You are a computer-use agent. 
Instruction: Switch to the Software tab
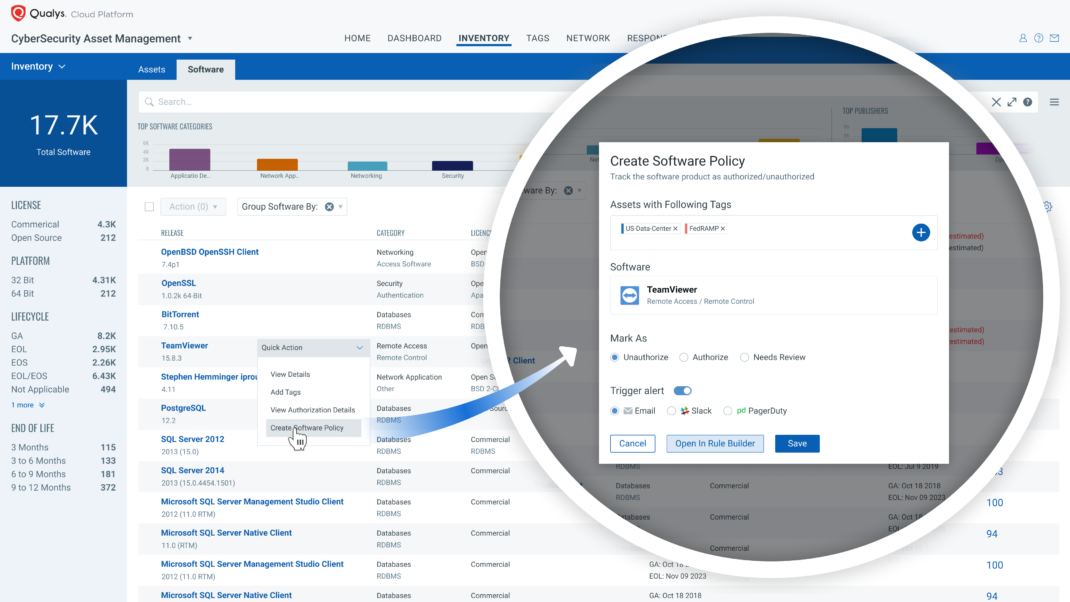(205, 70)
